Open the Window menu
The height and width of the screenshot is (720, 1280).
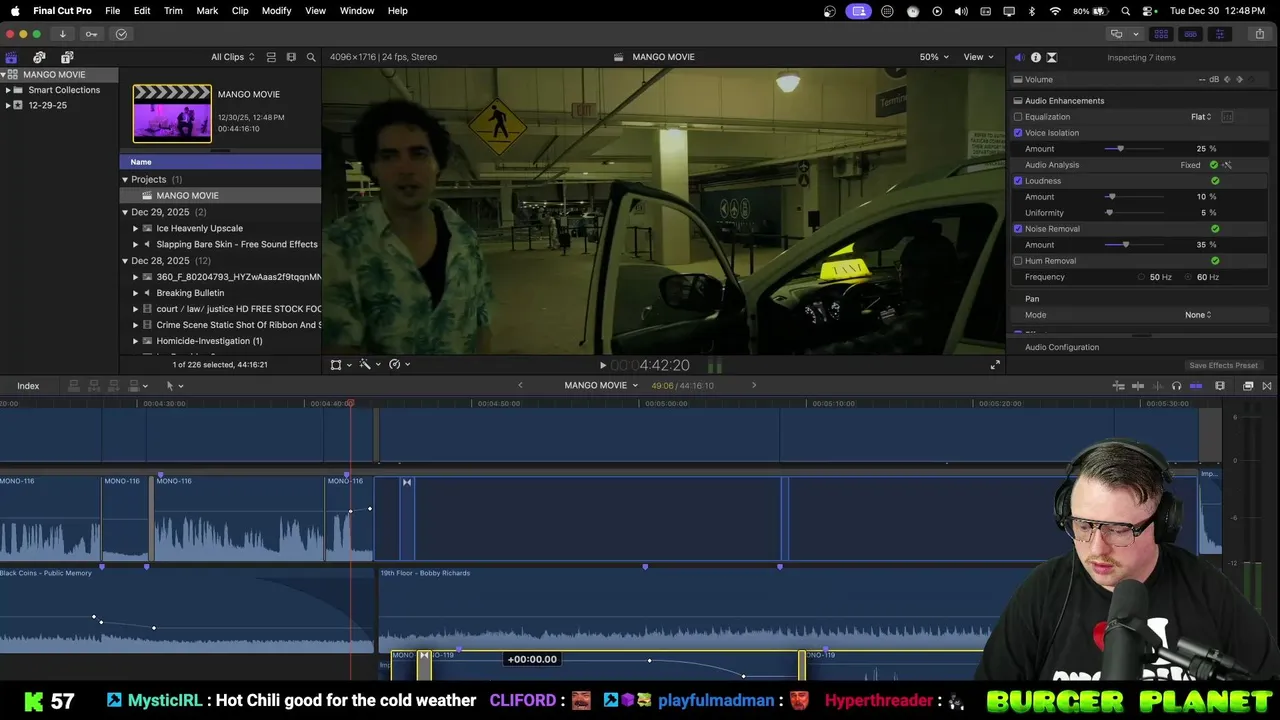357,11
